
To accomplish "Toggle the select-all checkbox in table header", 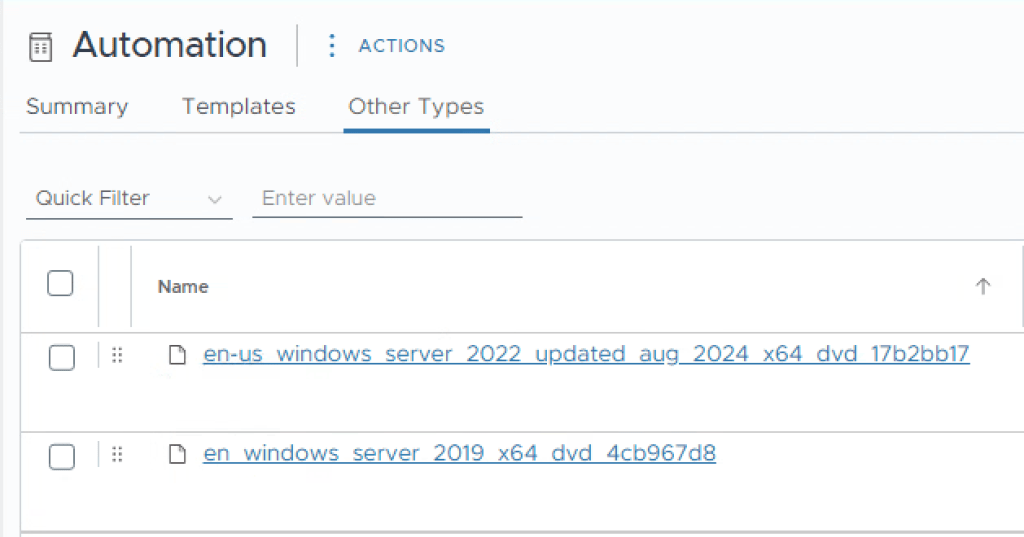I will coord(61,284).
